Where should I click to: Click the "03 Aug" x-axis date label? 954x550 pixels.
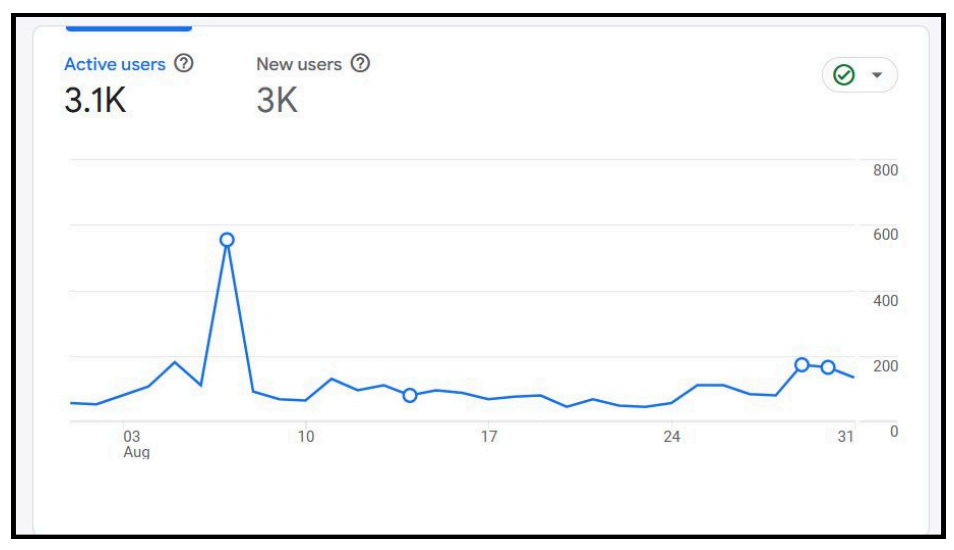pyautogui.click(x=135, y=444)
